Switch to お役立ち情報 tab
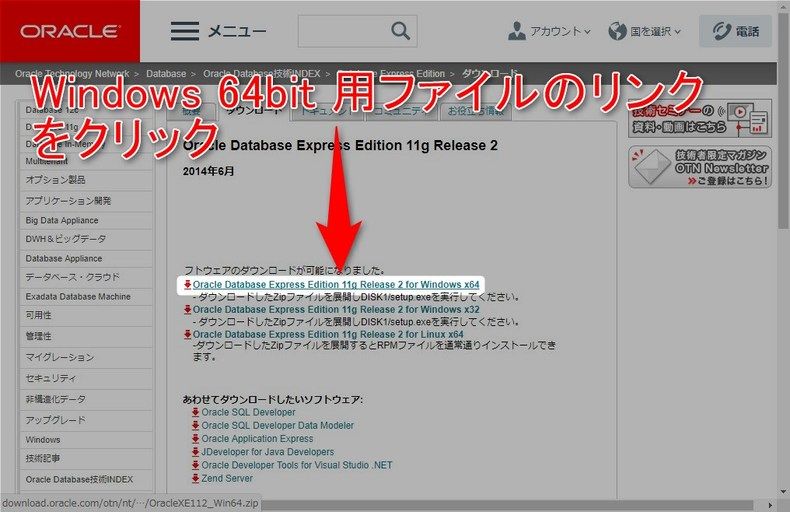This screenshot has width=790, height=512. [x=476, y=111]
